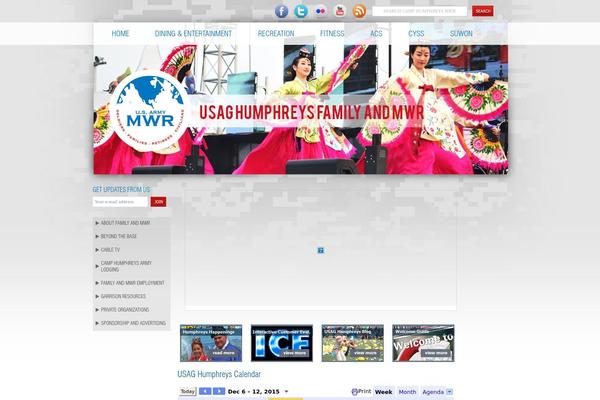Click the broken image placeholder icon
The height and width of the screenshot is (400, 600).
[321, 250]
